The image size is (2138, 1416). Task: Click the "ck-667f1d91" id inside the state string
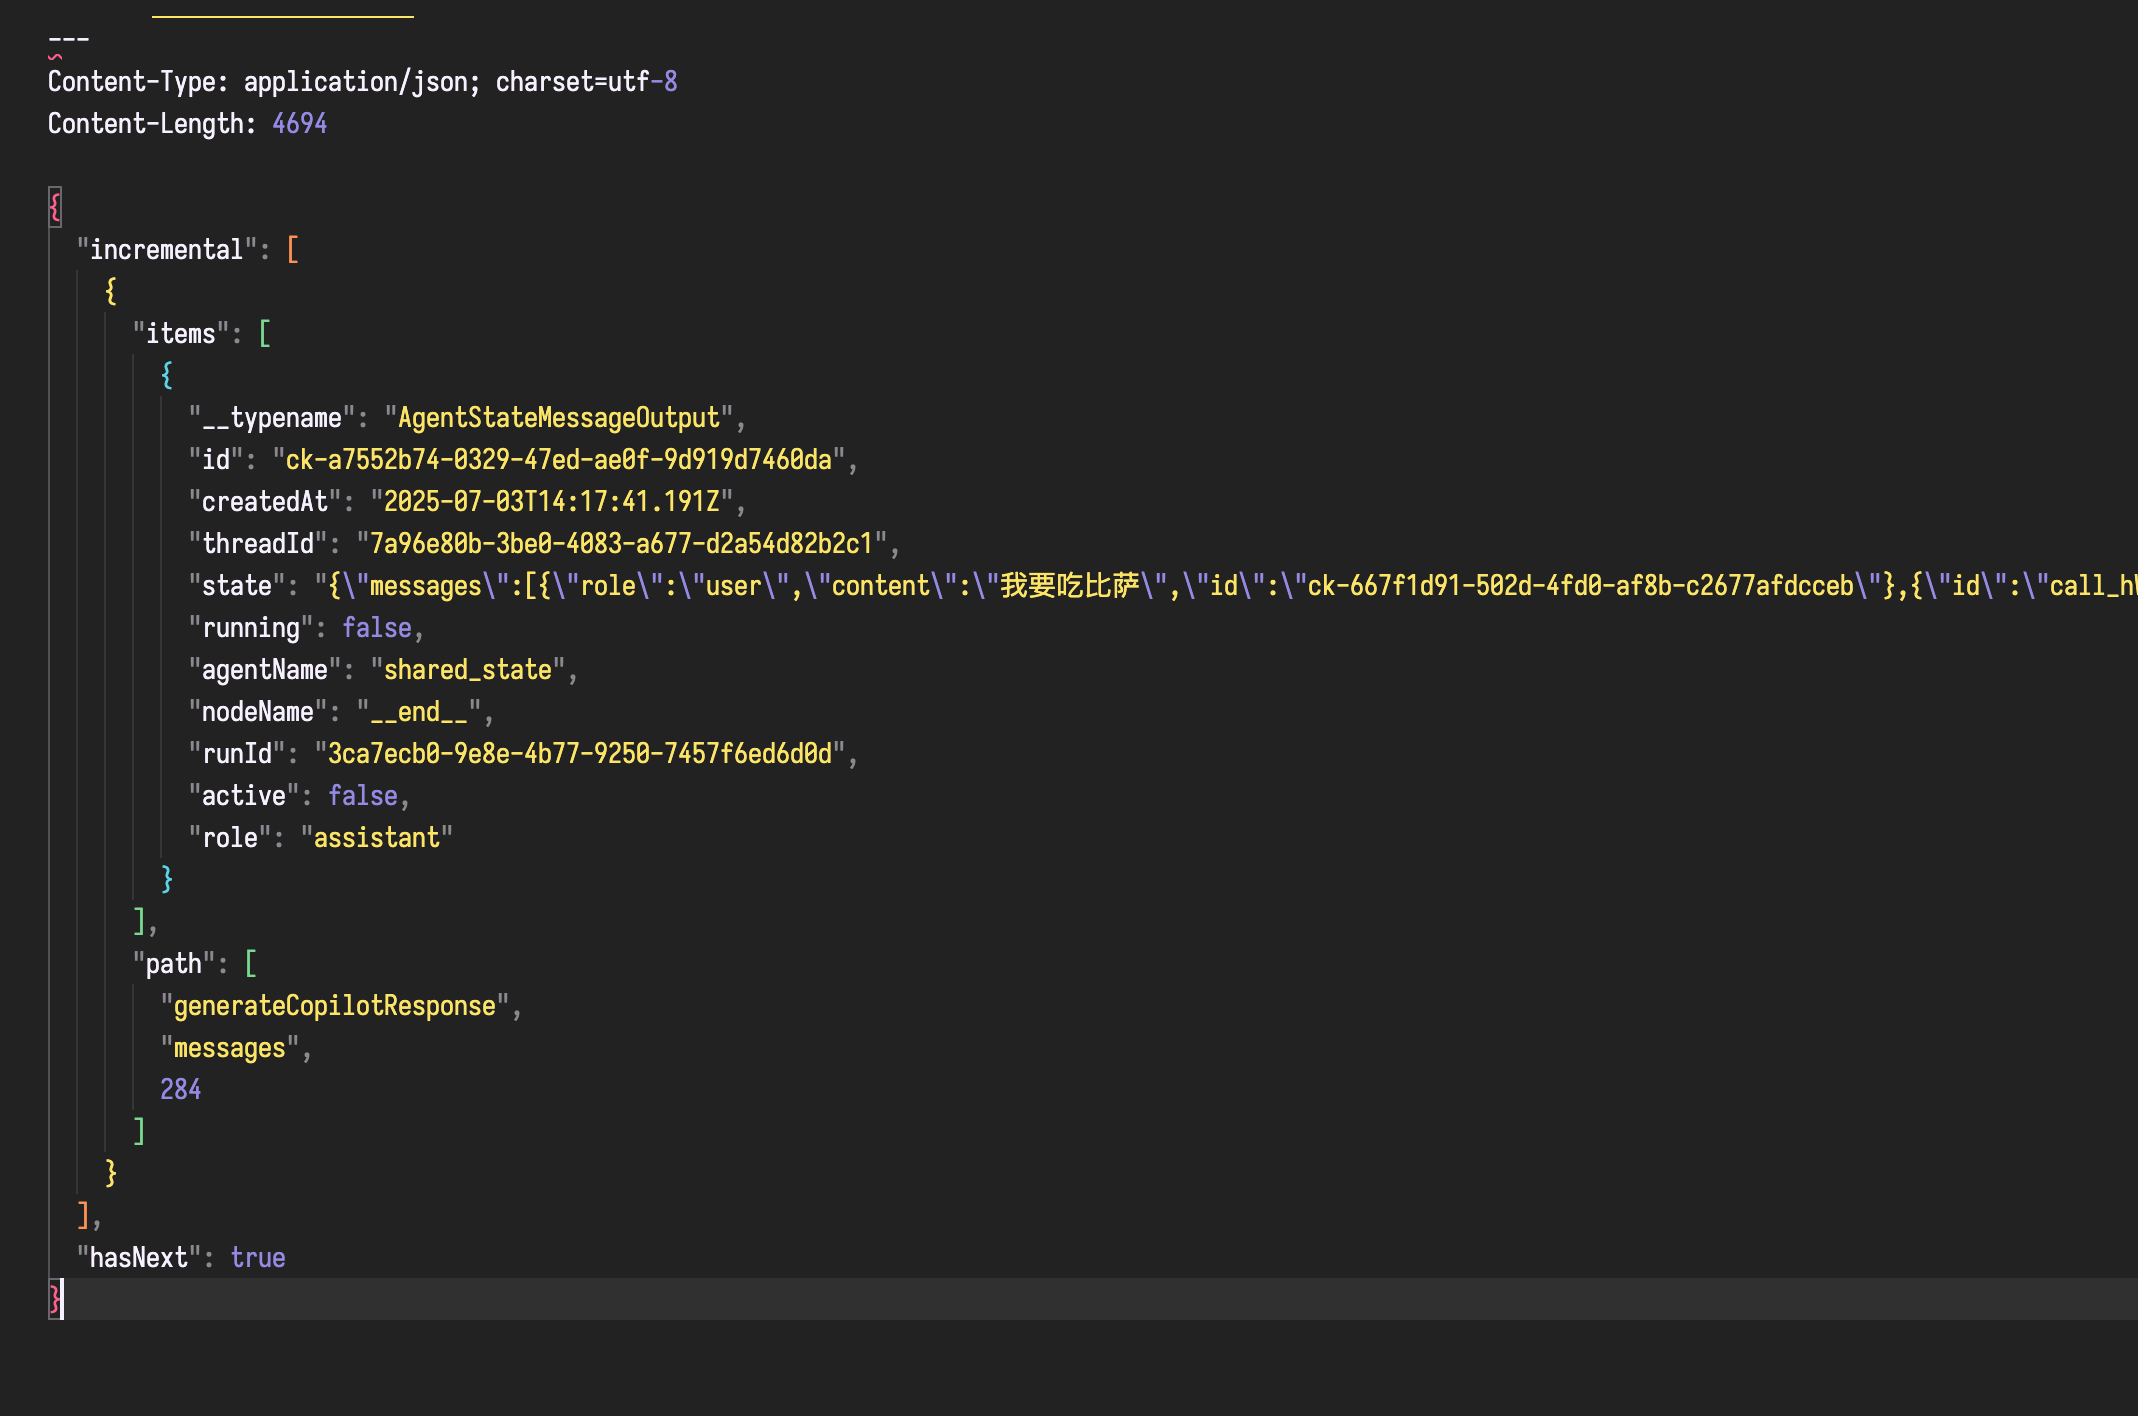click(1580, 586)
